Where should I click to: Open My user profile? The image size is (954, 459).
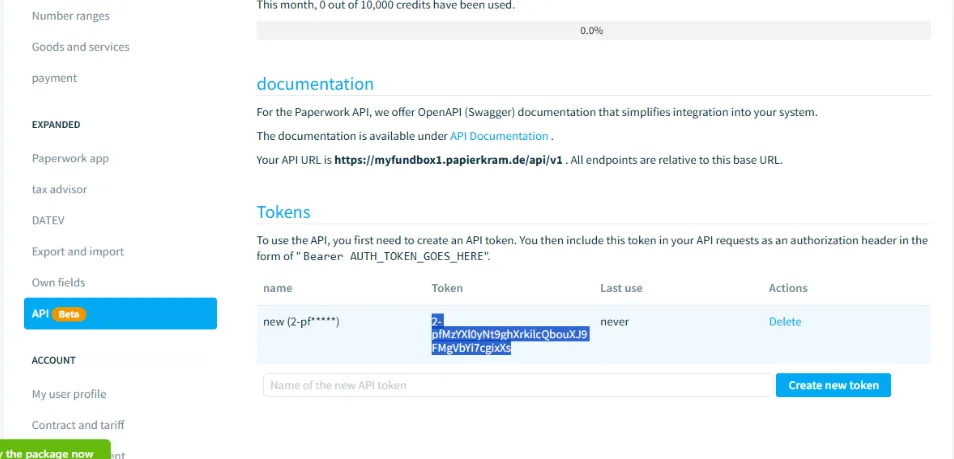[69, 394]
